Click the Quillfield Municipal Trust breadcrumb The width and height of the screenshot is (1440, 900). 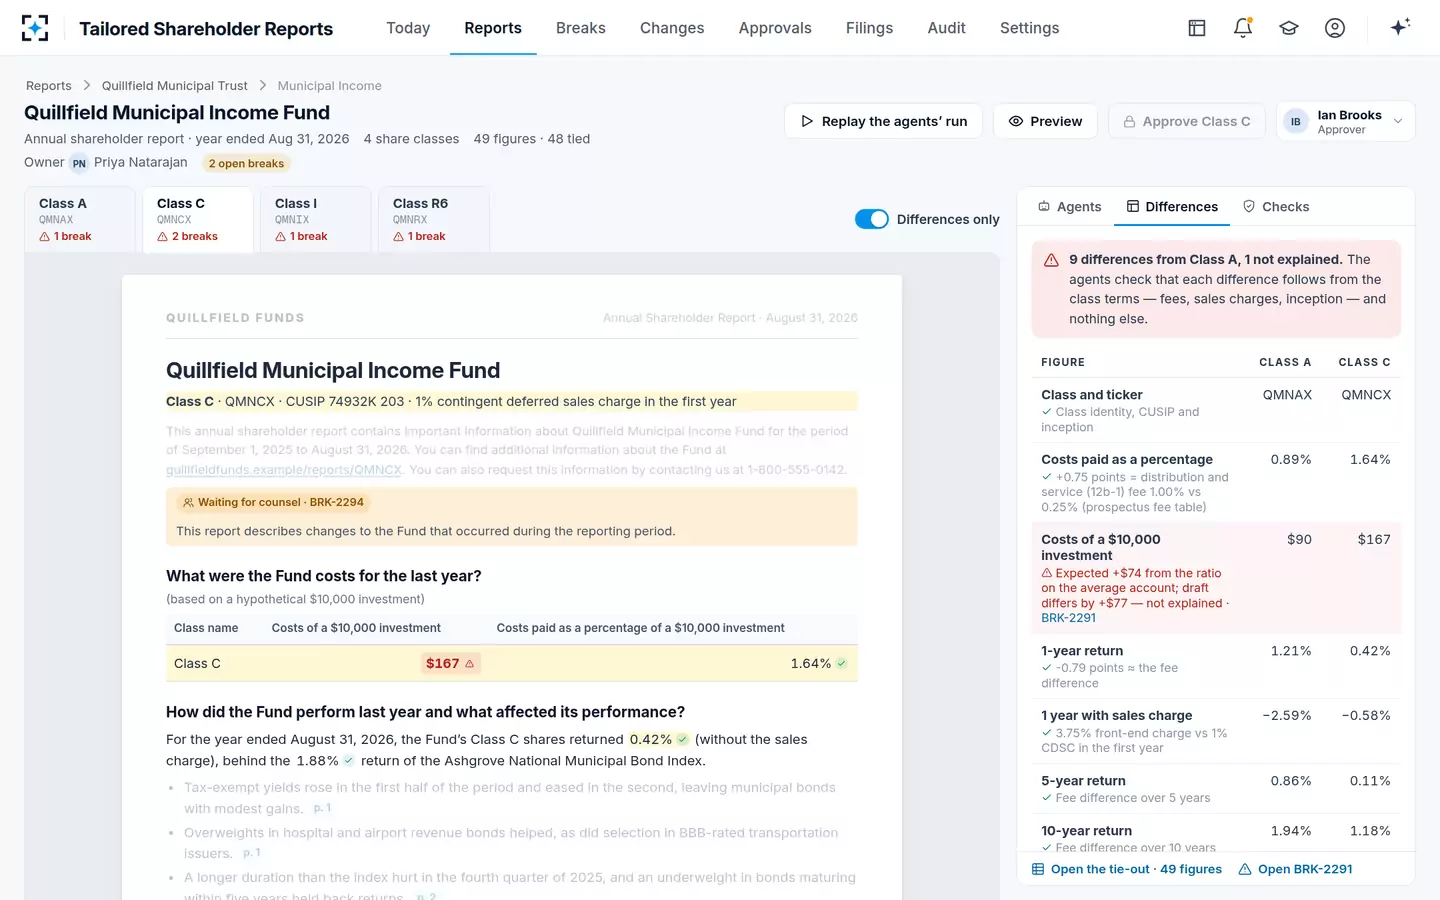click(175, 86)
